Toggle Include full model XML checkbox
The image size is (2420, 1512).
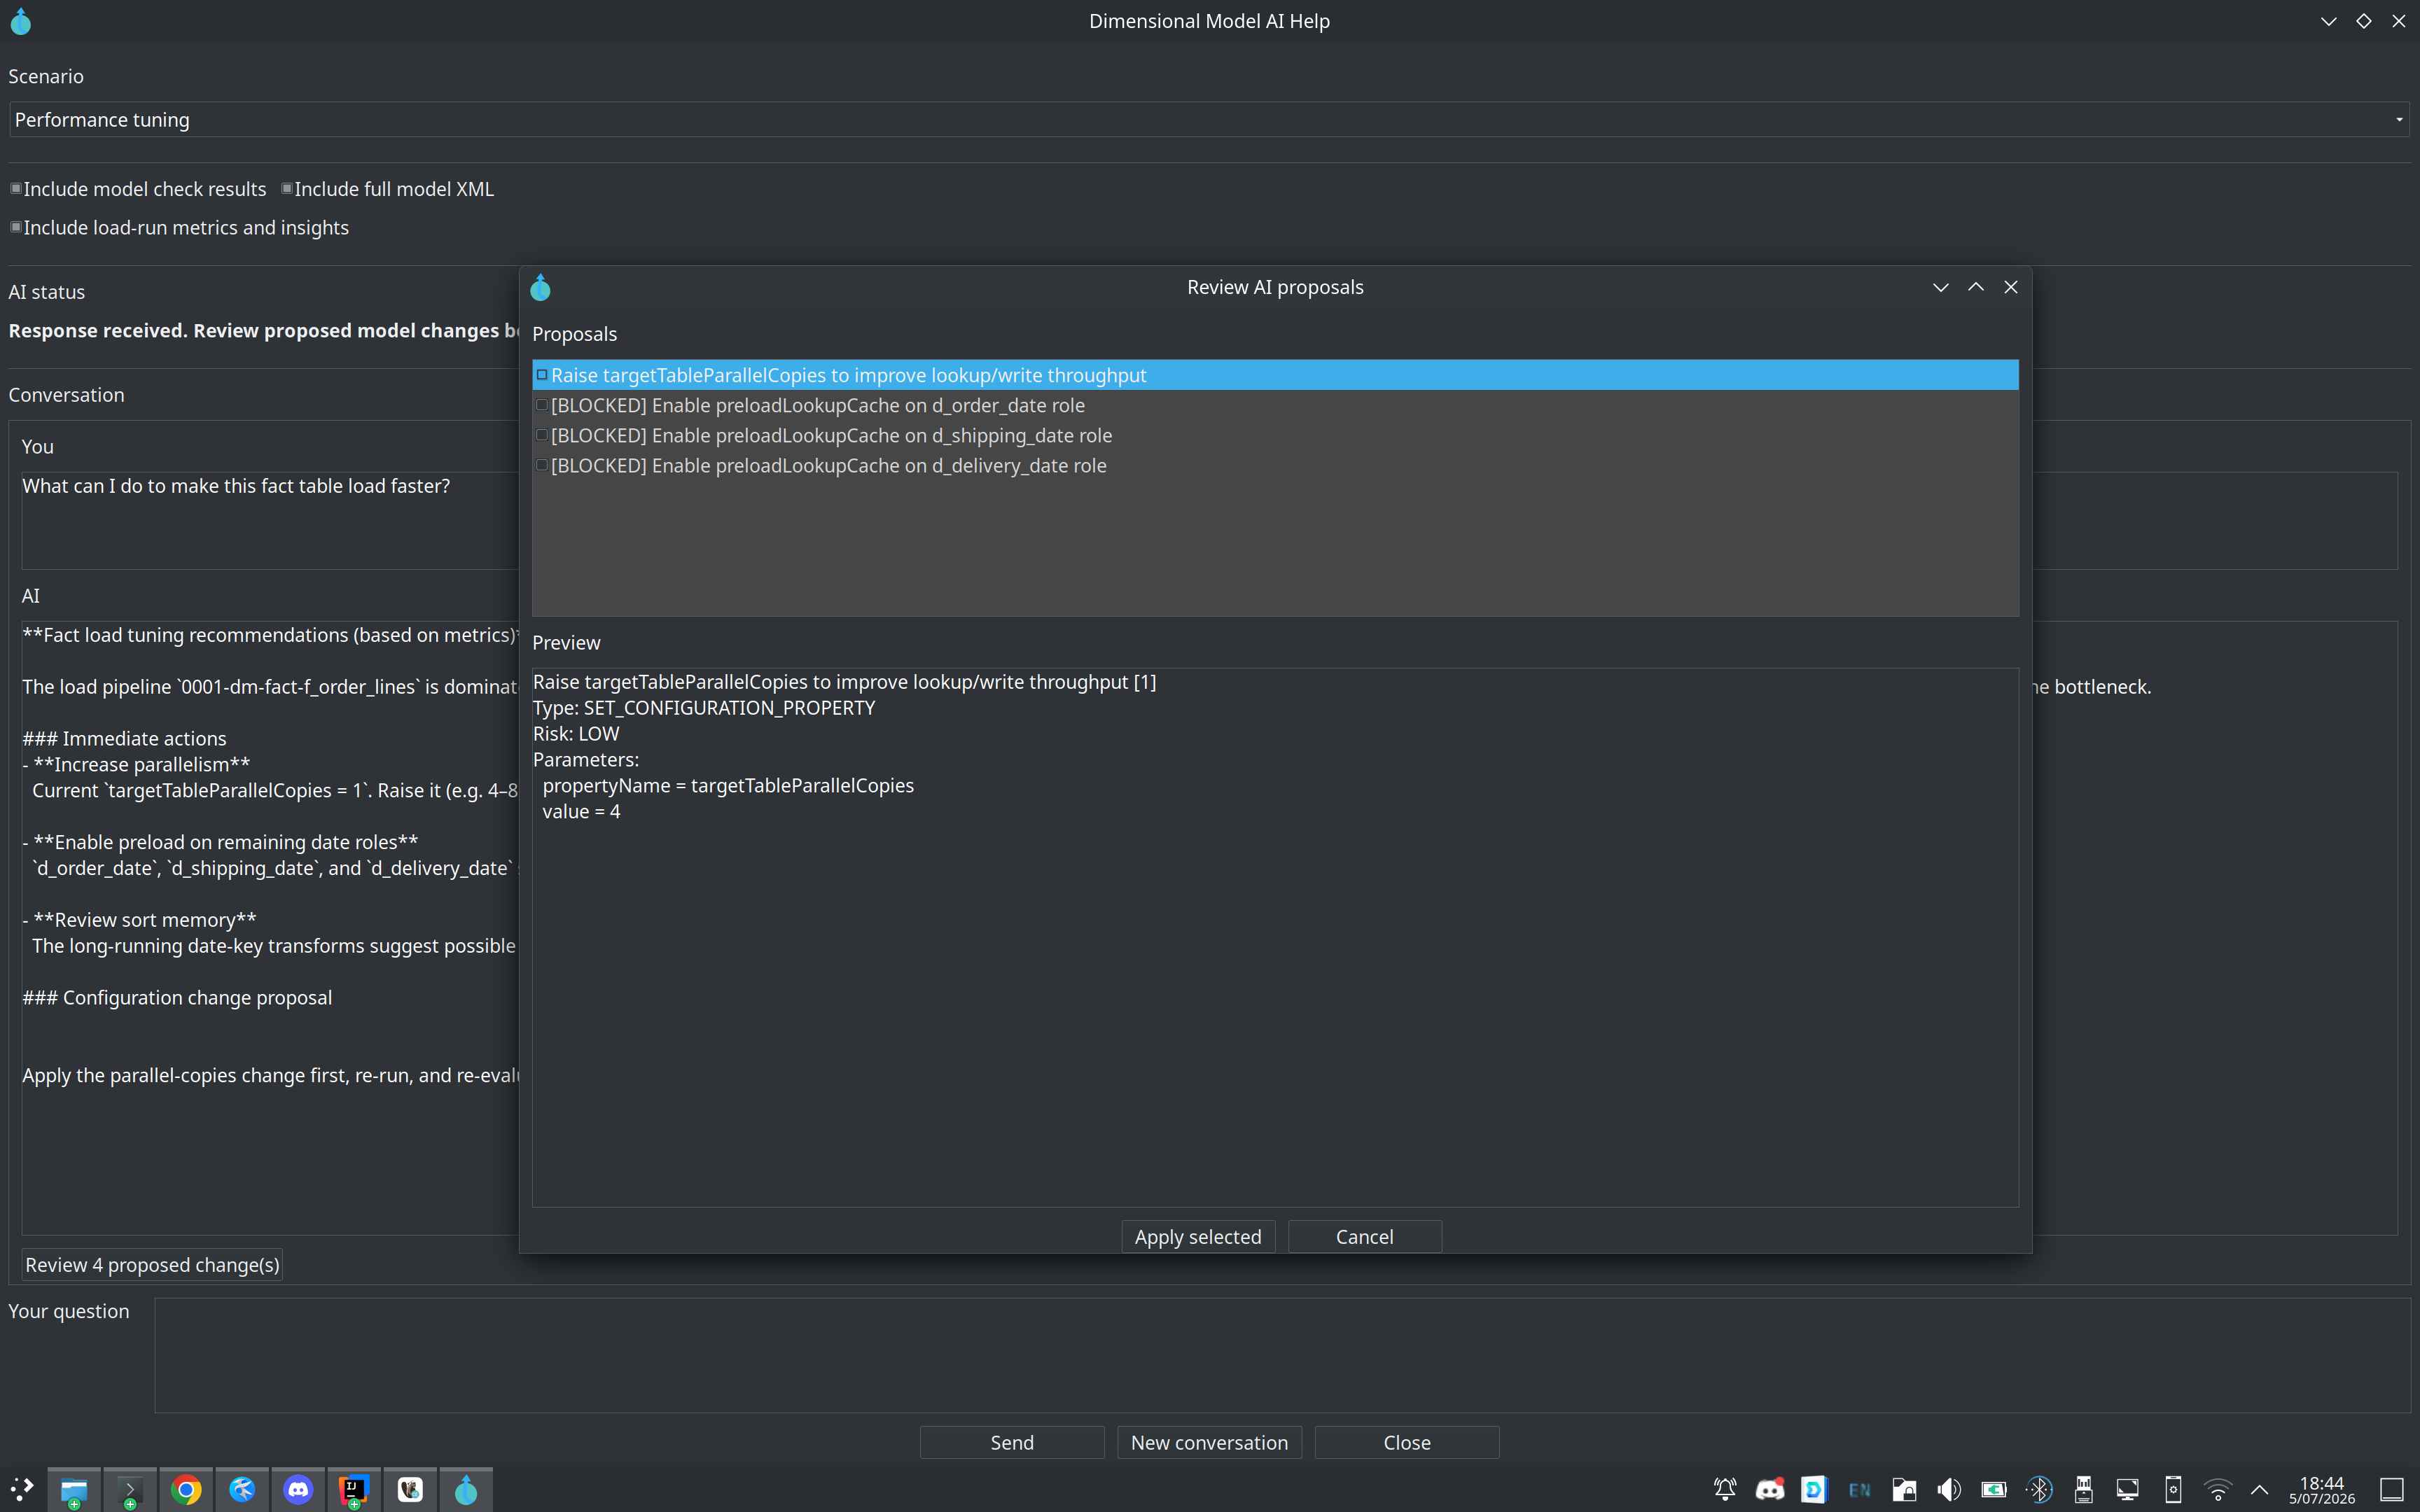[287, 189]
